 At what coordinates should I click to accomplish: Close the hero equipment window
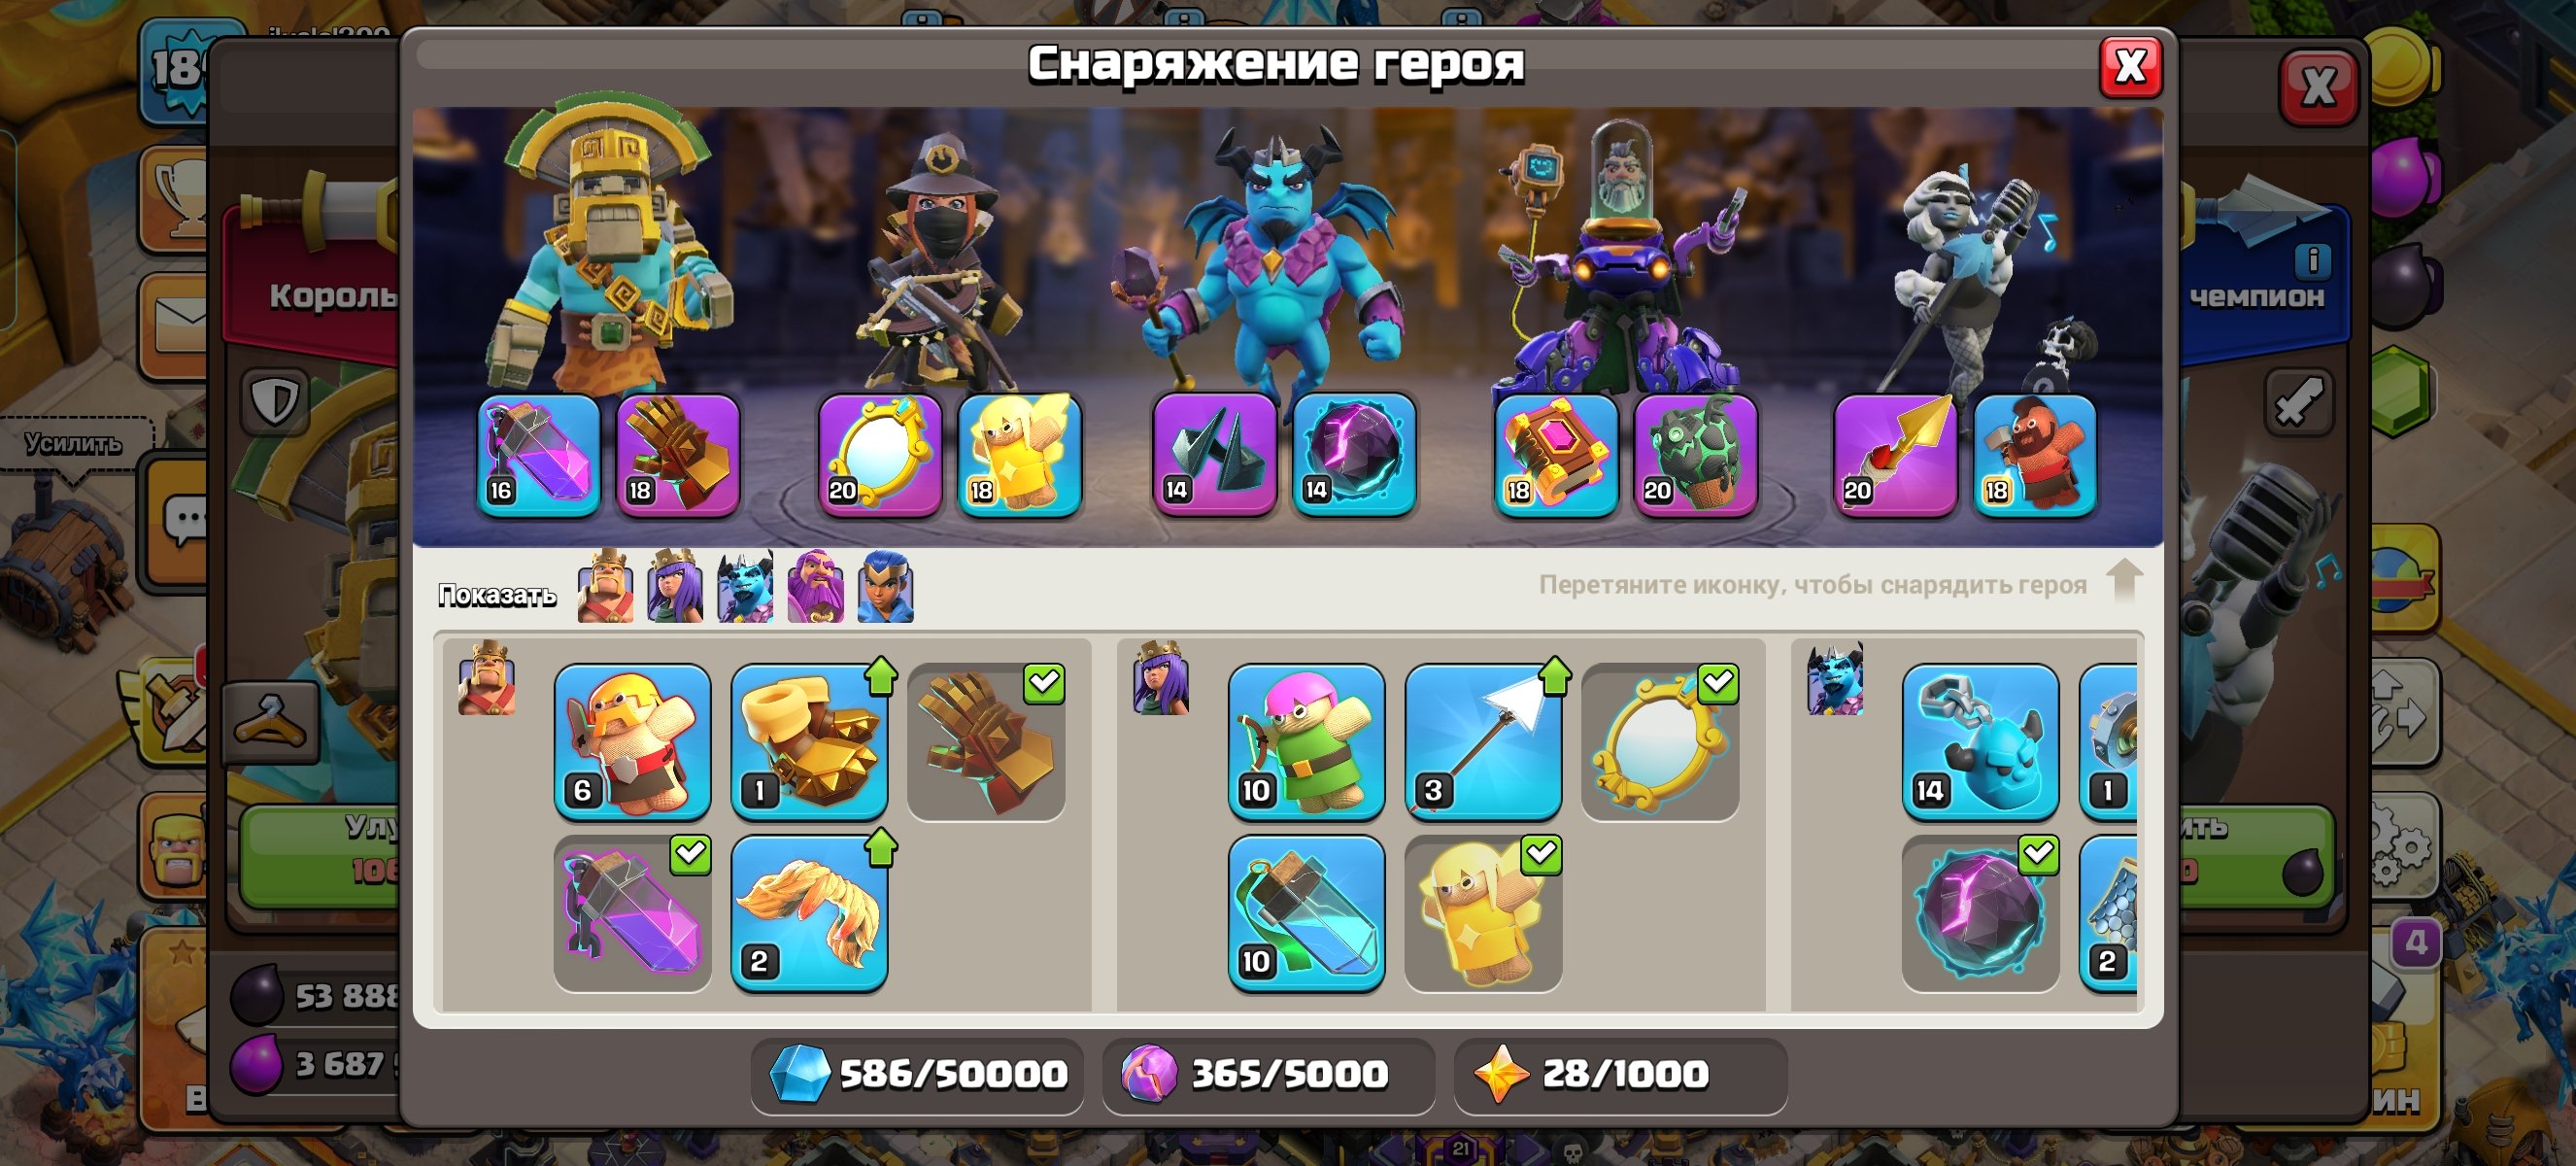pyautogui.click(x=2130, y=67)
